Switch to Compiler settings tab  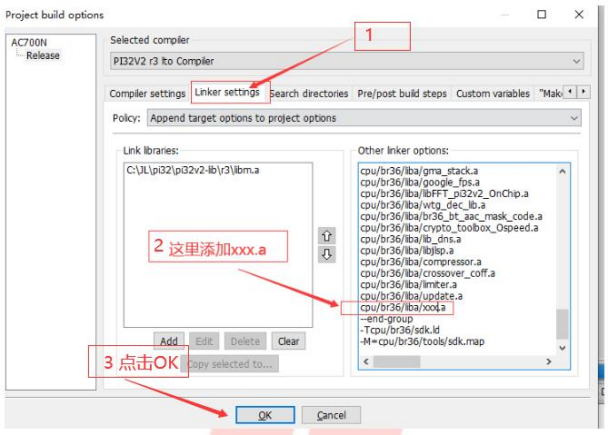147,93
